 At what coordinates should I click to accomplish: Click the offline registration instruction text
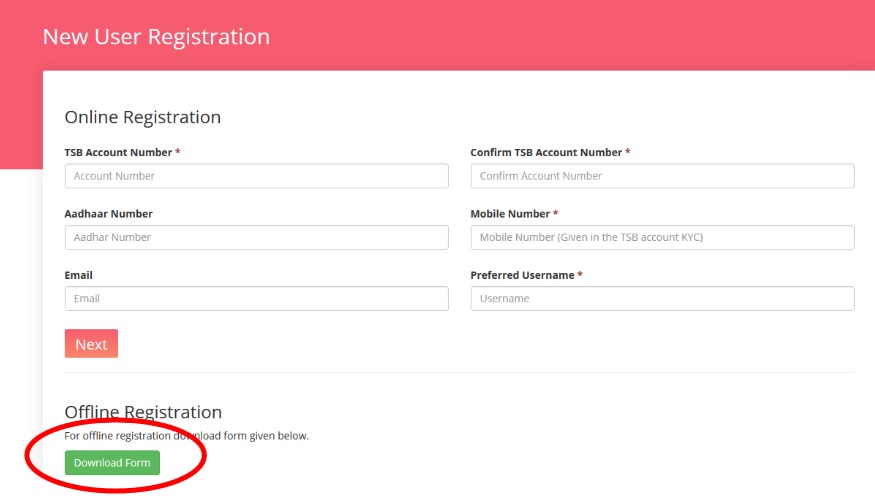click(187, 436)
